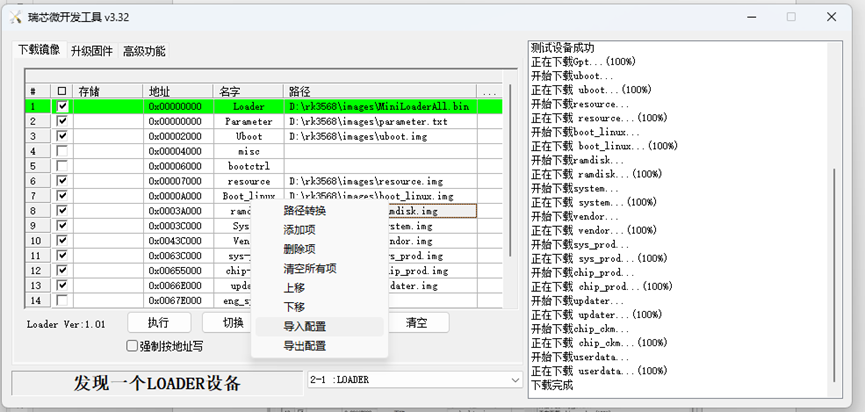
Task: Select the parameter.txt path cell
Action: (380, 121)
